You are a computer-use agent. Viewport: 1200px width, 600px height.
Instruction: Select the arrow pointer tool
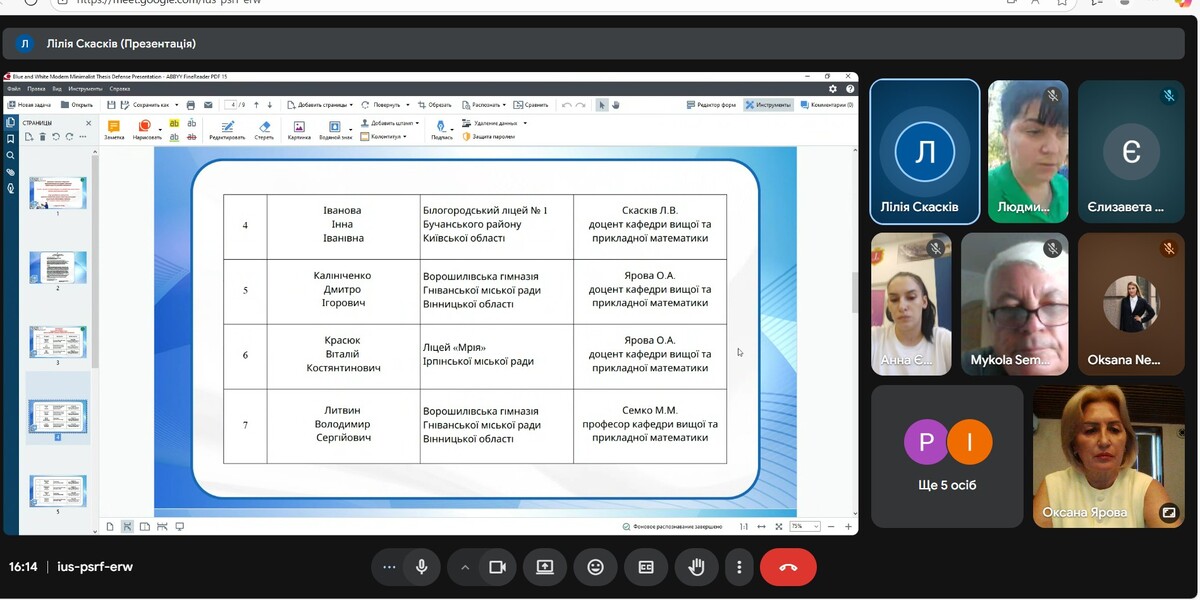click(x=603, y=104)
